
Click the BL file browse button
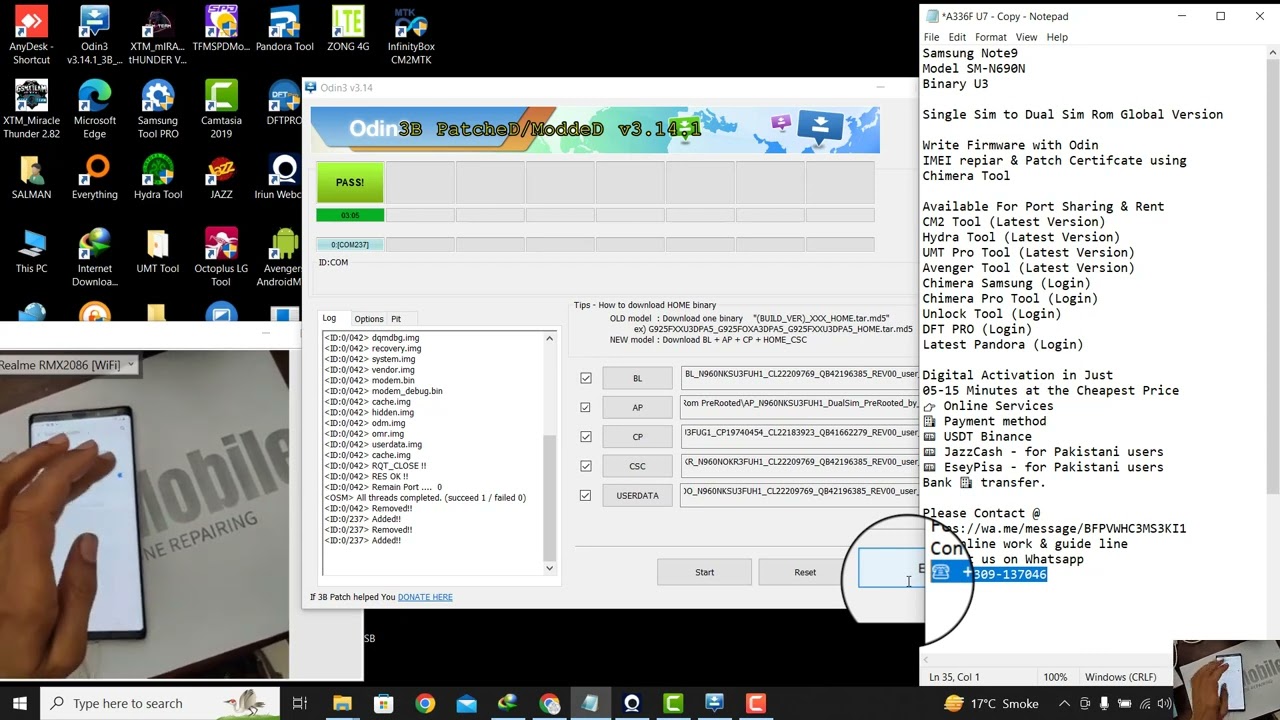(x=637, y=378)
